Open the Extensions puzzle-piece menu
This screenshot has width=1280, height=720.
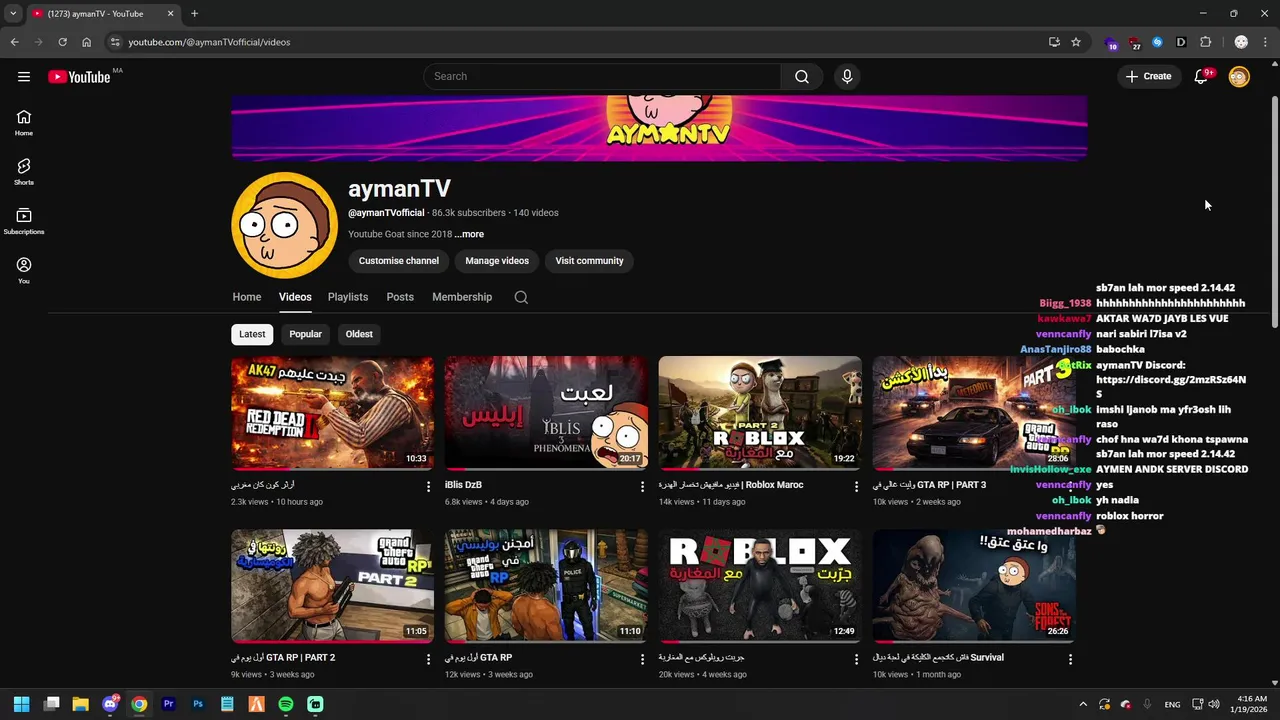point(1205,42)
